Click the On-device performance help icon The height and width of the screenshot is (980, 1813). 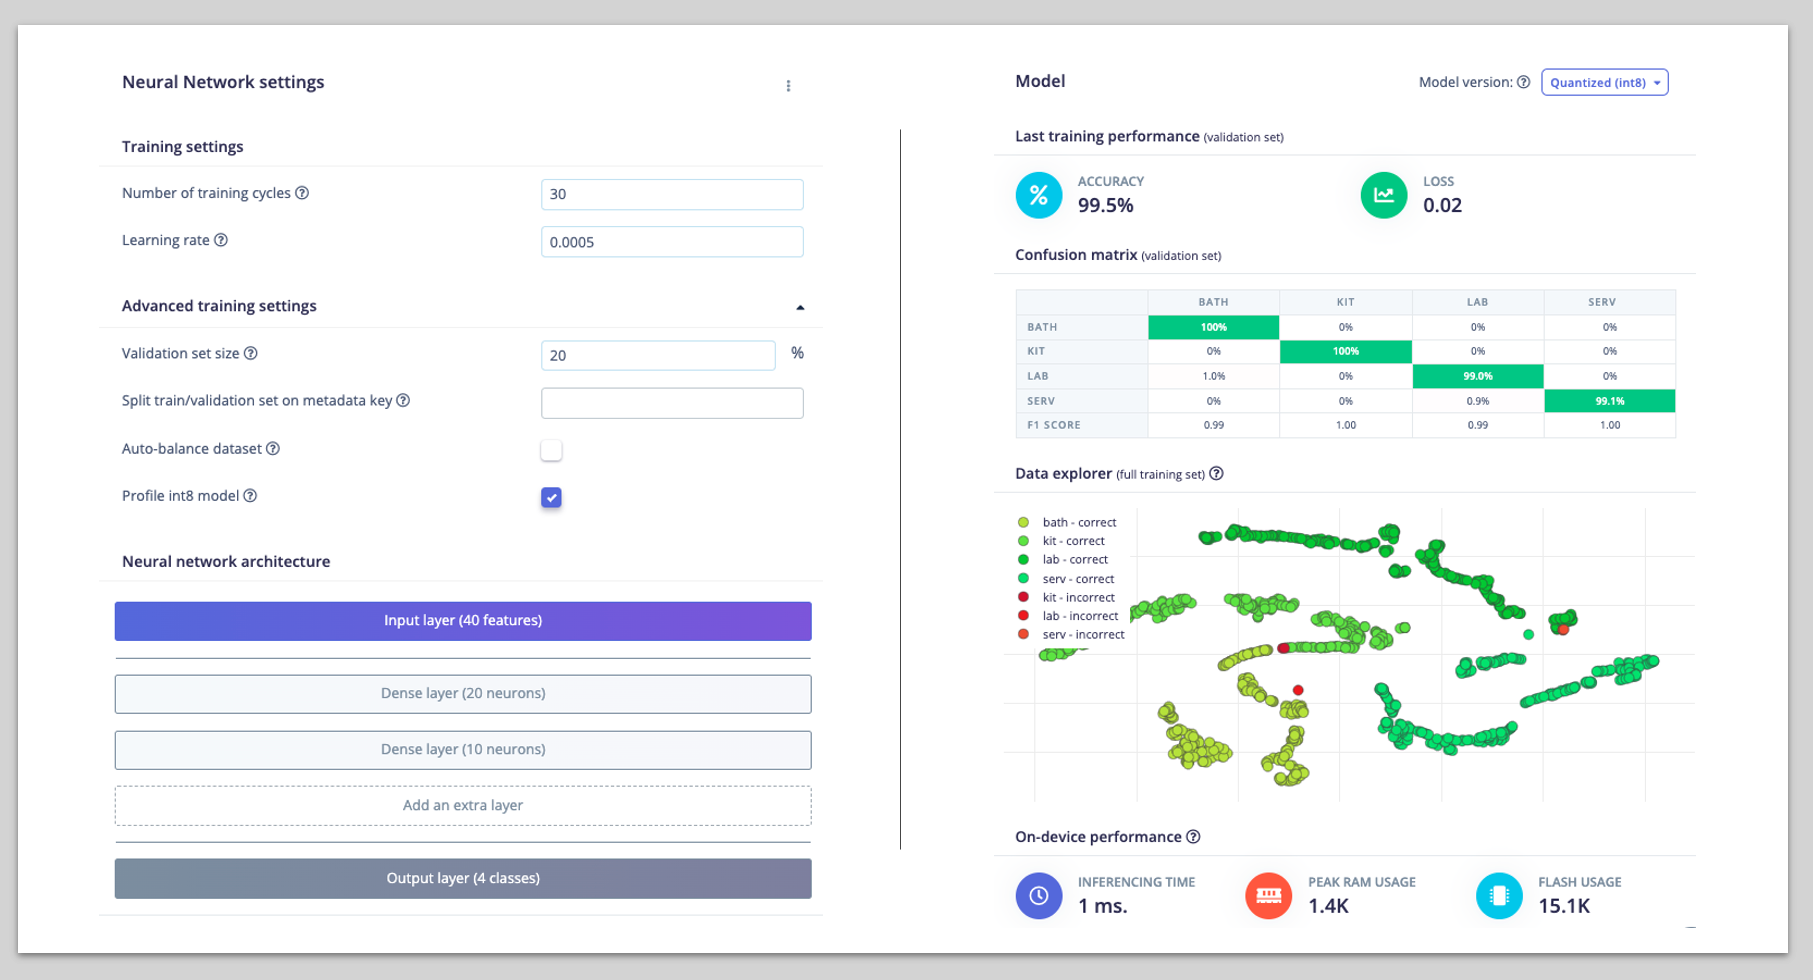(x=1193, y=837)
